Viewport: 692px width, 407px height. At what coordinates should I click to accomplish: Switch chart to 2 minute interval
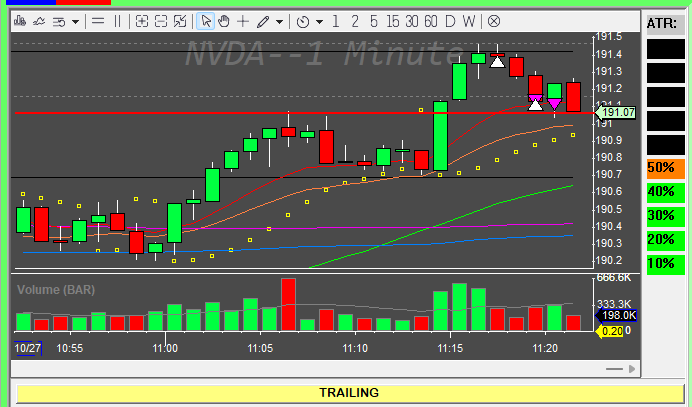(355, 21)
